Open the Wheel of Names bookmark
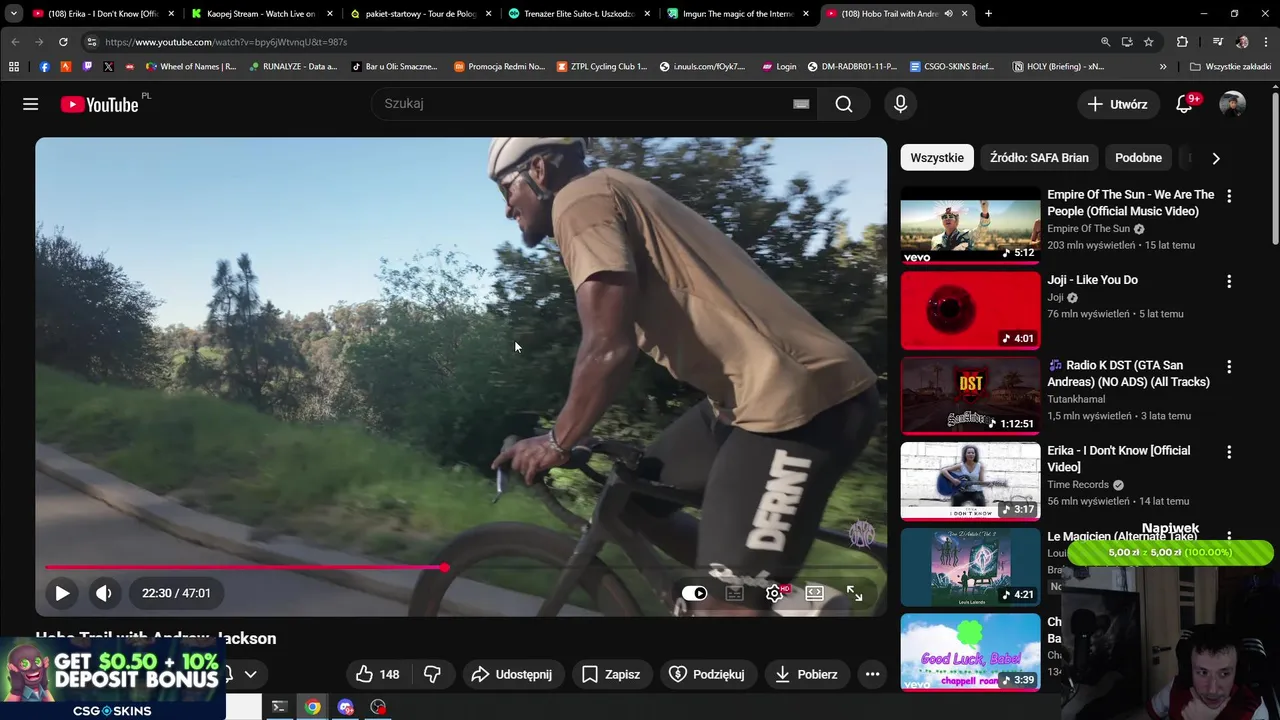Image resolution: width=1280 pixels, height=720 pixels. click(191, 67)
